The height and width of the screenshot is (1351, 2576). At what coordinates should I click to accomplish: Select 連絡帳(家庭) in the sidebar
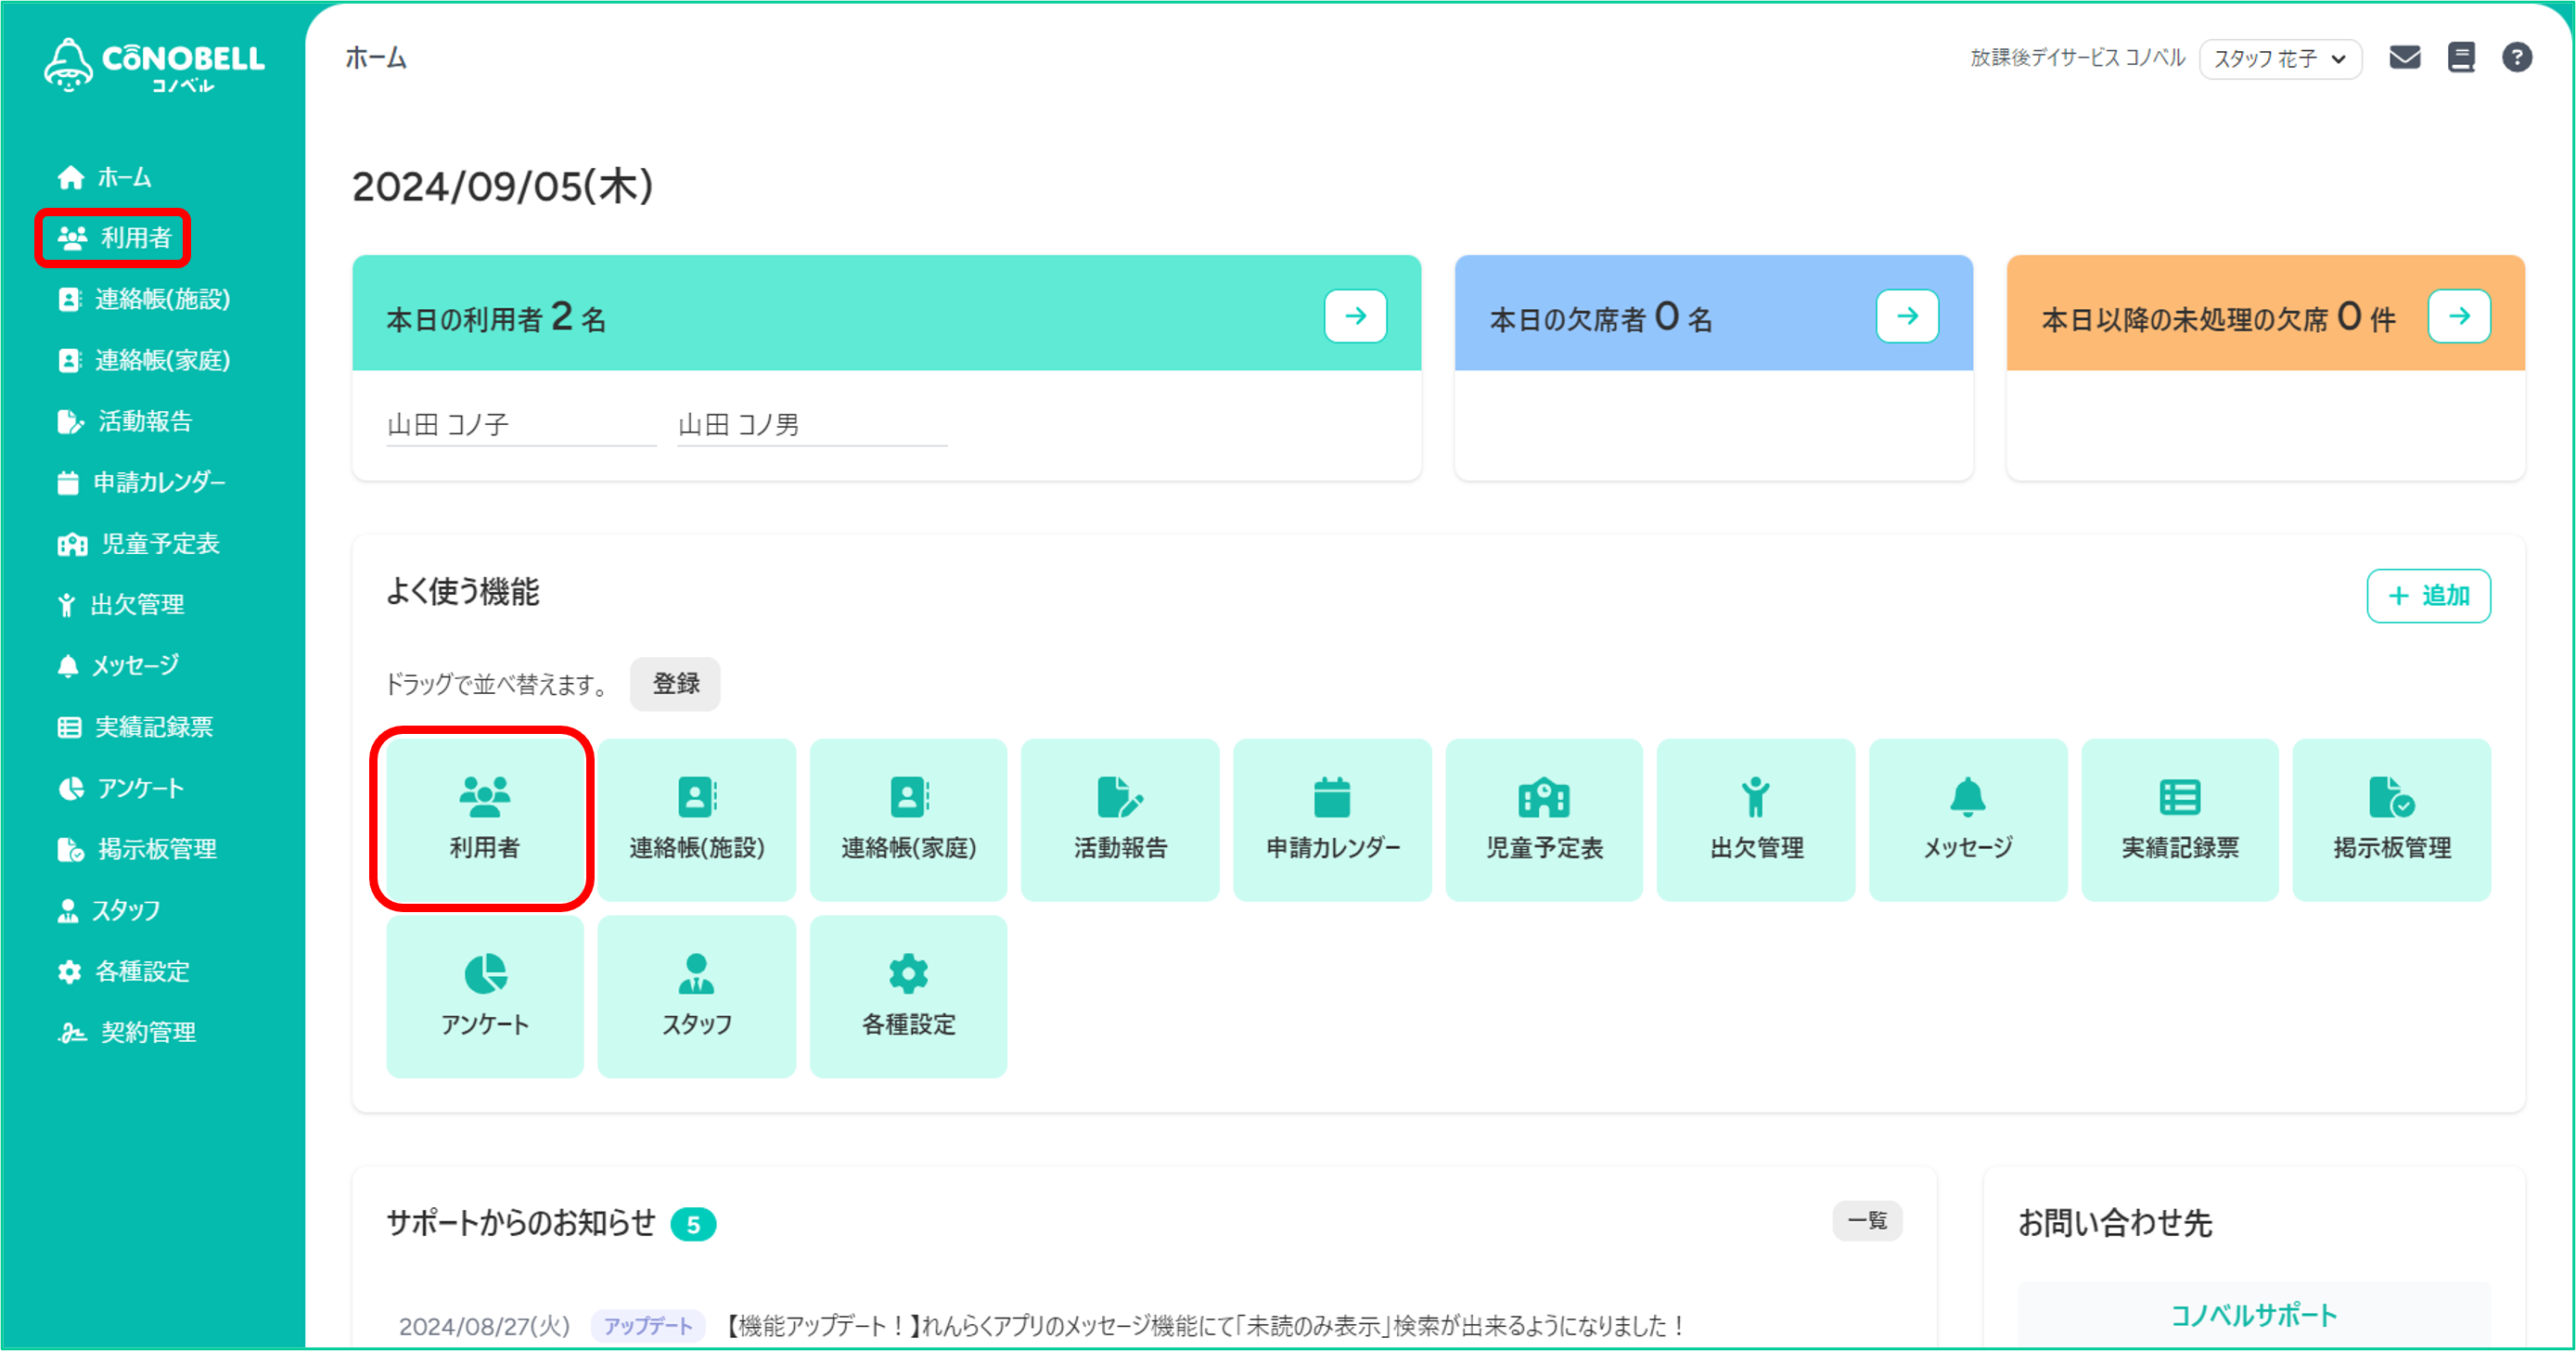tap(144, 360)
